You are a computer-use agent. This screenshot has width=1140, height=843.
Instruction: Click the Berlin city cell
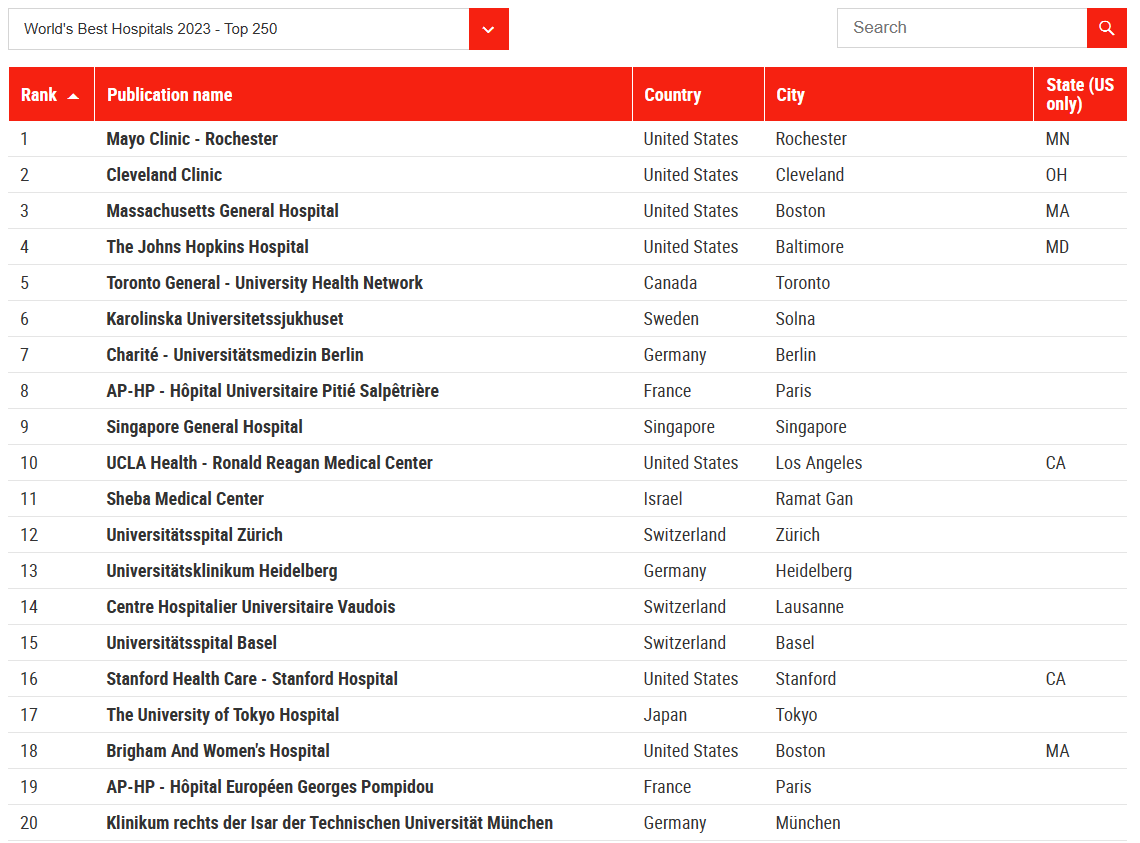(796, 355)
